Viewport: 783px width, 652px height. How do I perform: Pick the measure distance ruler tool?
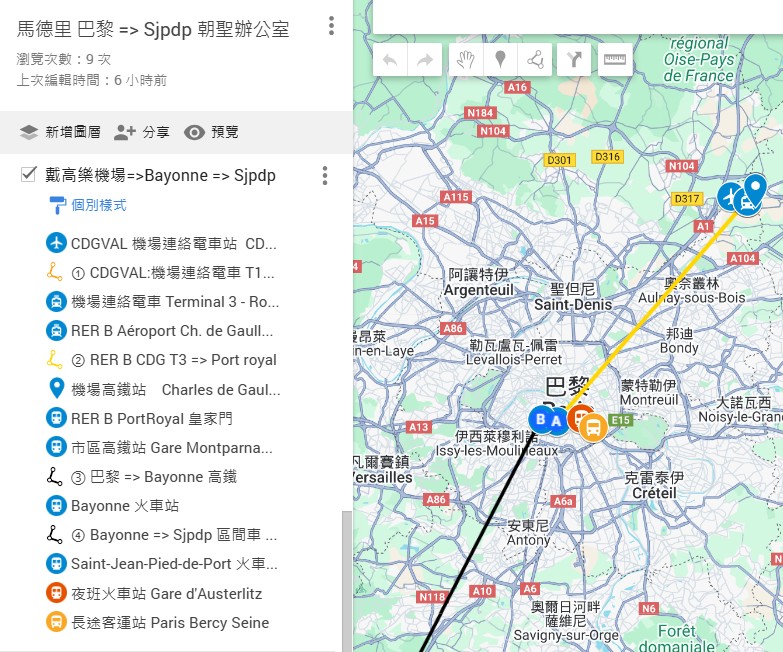[x=614, y=60]
